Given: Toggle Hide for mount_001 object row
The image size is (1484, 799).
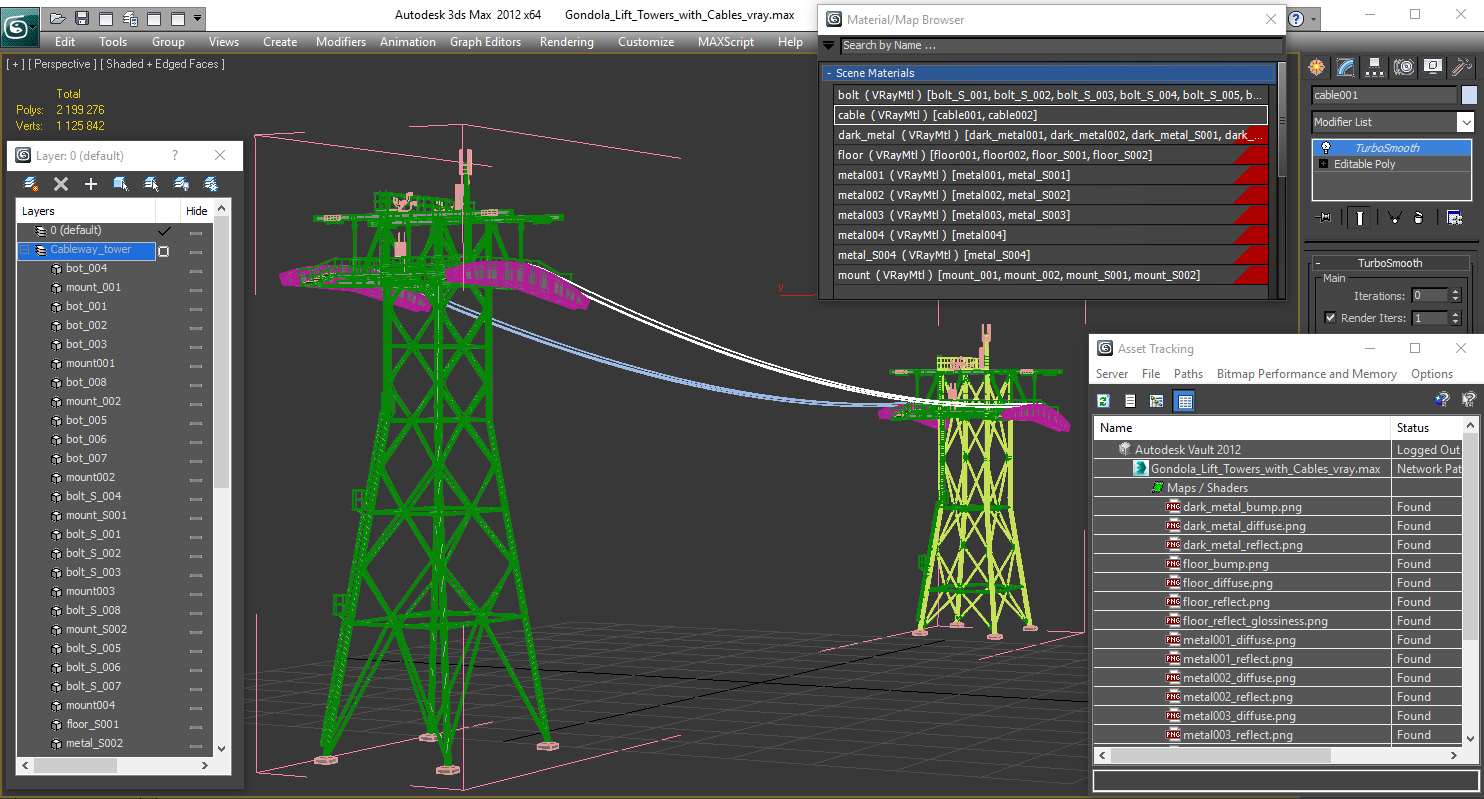Looking at the screenshot, I should (196, 288).
